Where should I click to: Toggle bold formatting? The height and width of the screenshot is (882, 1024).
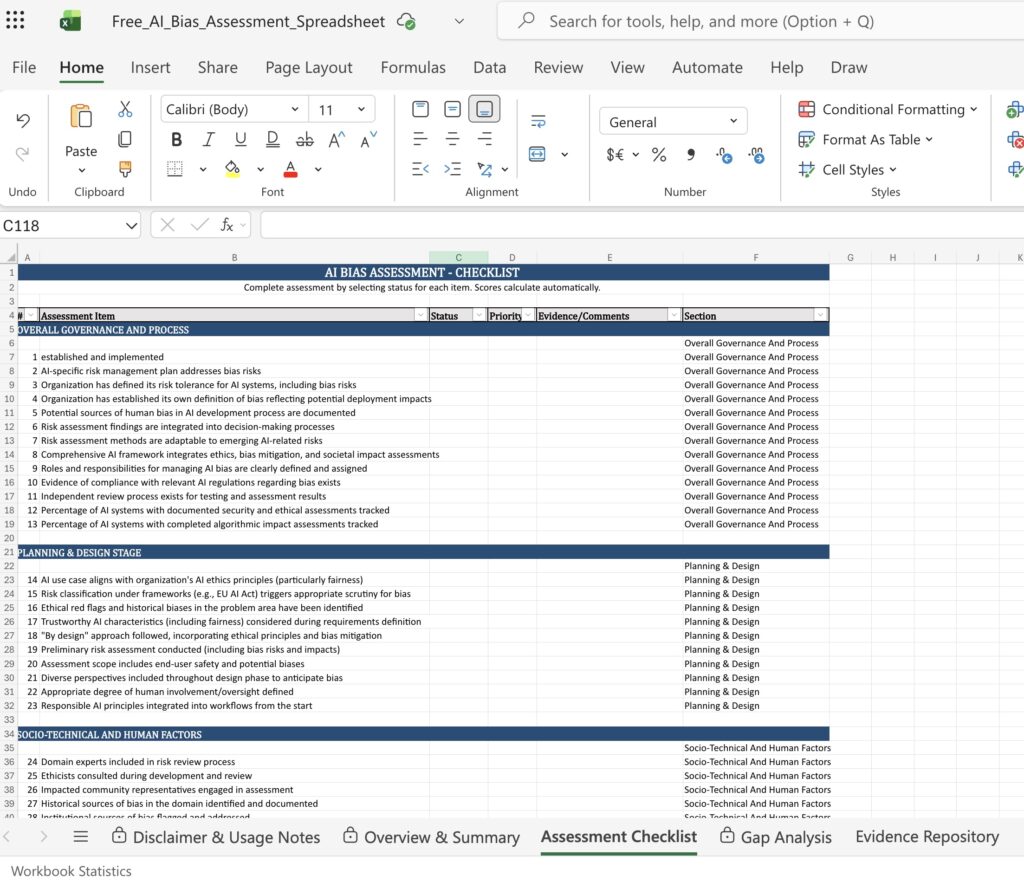click(177, 140)
